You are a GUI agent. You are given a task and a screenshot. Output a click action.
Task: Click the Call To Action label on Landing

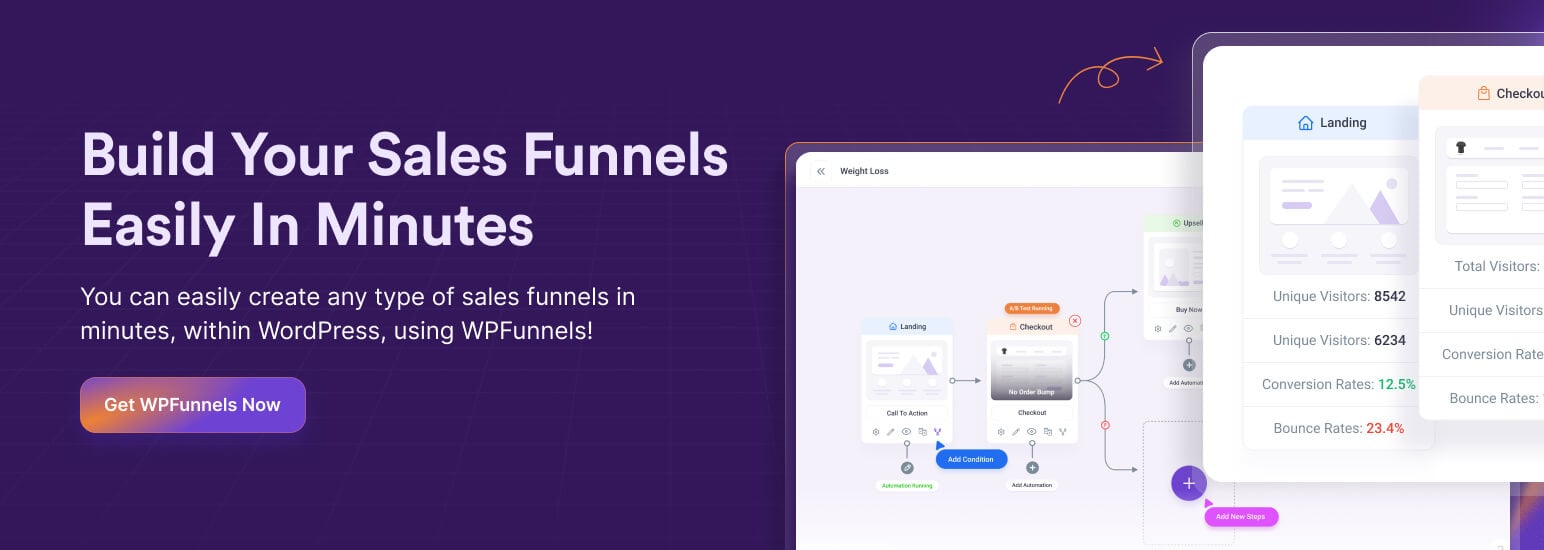pyautogui.click(x=907, y=413)
